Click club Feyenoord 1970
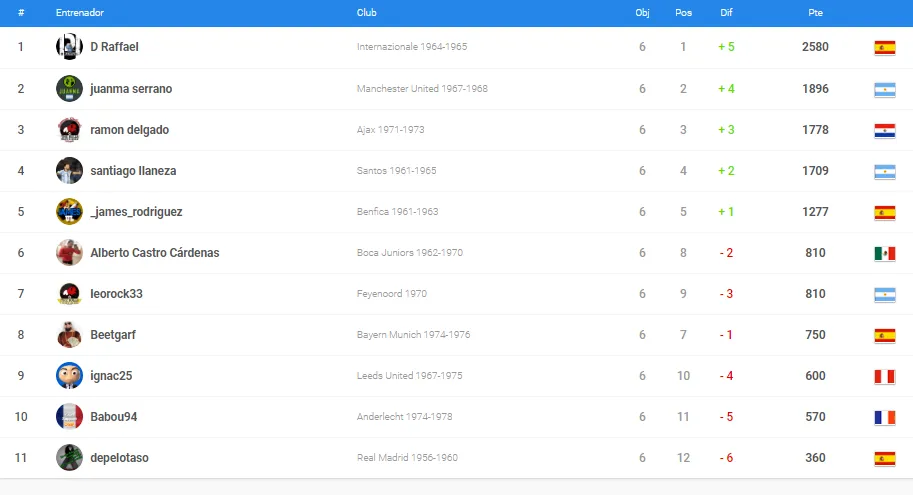Screen dimensions: 913x495 point(392,294)
